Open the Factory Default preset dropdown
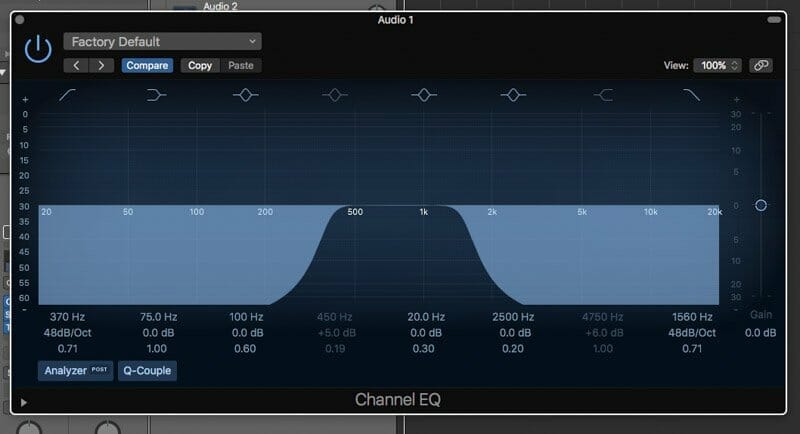 tap(162, 42)
